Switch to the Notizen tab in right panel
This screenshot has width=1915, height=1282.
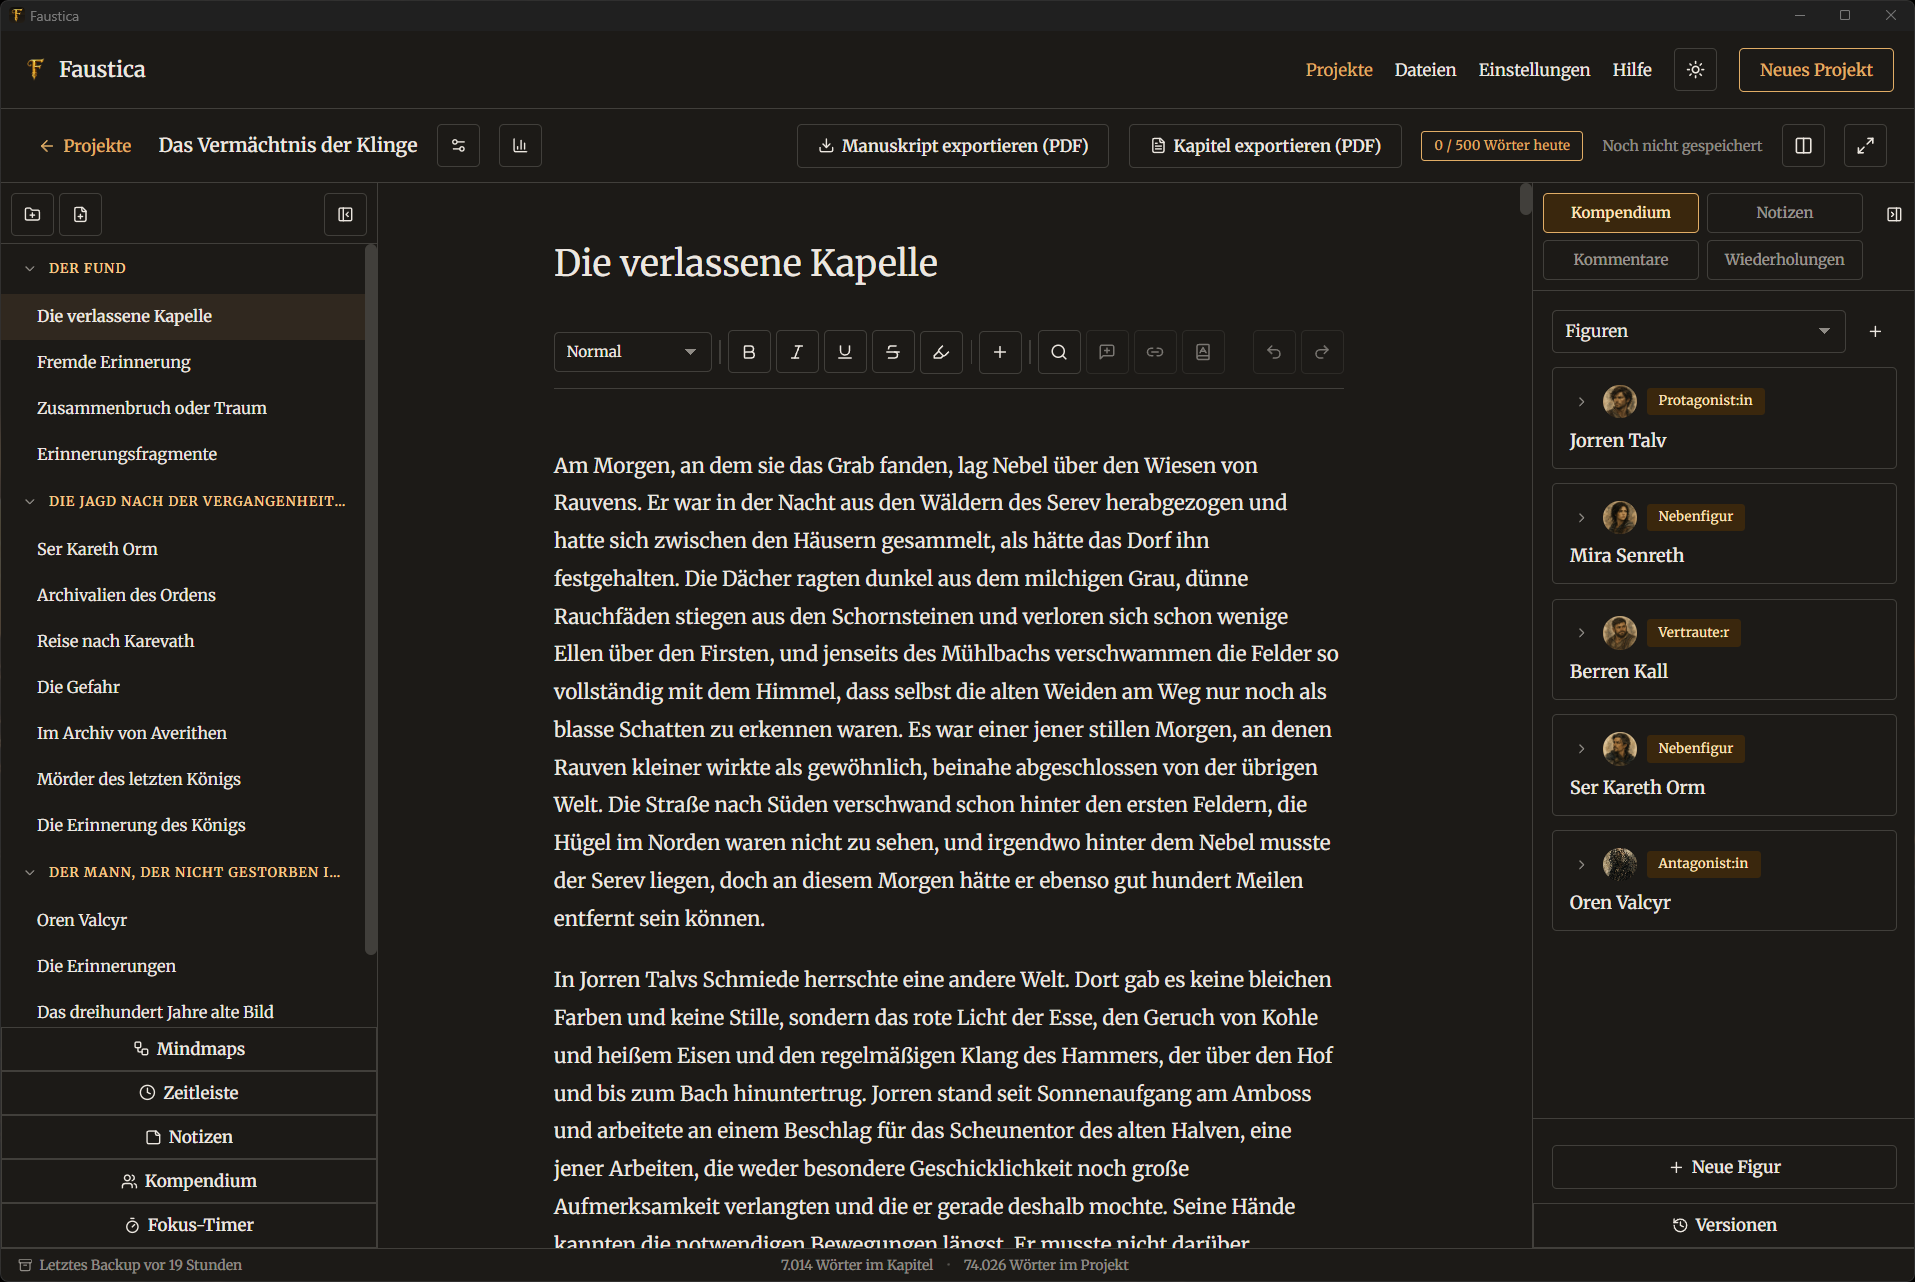1784,213
